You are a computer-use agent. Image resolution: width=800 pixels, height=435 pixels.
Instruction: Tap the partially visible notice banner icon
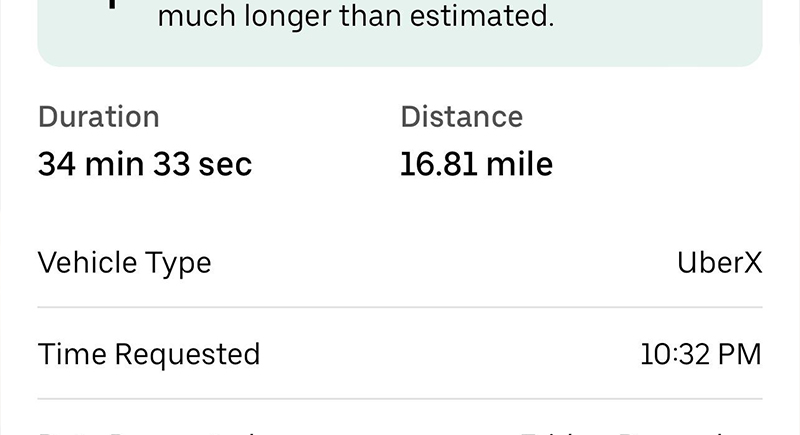[114, 4]
